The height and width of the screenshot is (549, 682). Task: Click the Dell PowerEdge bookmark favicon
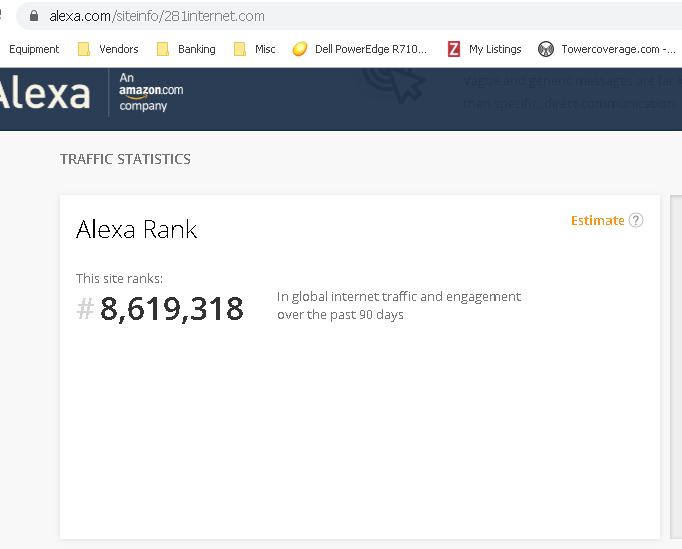pyautogui.click(x=300, y=49)
